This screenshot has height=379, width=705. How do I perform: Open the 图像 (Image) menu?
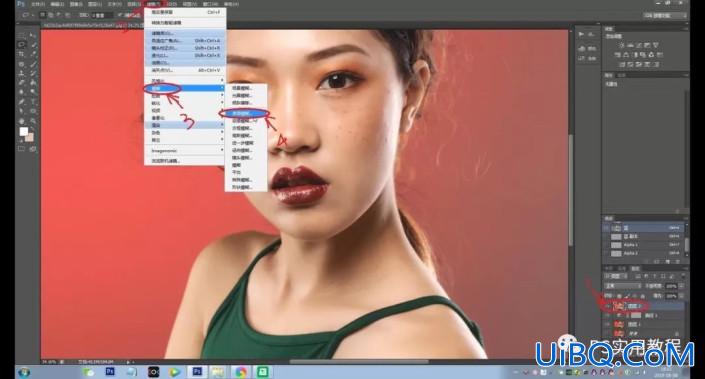[x=76, y=4]
